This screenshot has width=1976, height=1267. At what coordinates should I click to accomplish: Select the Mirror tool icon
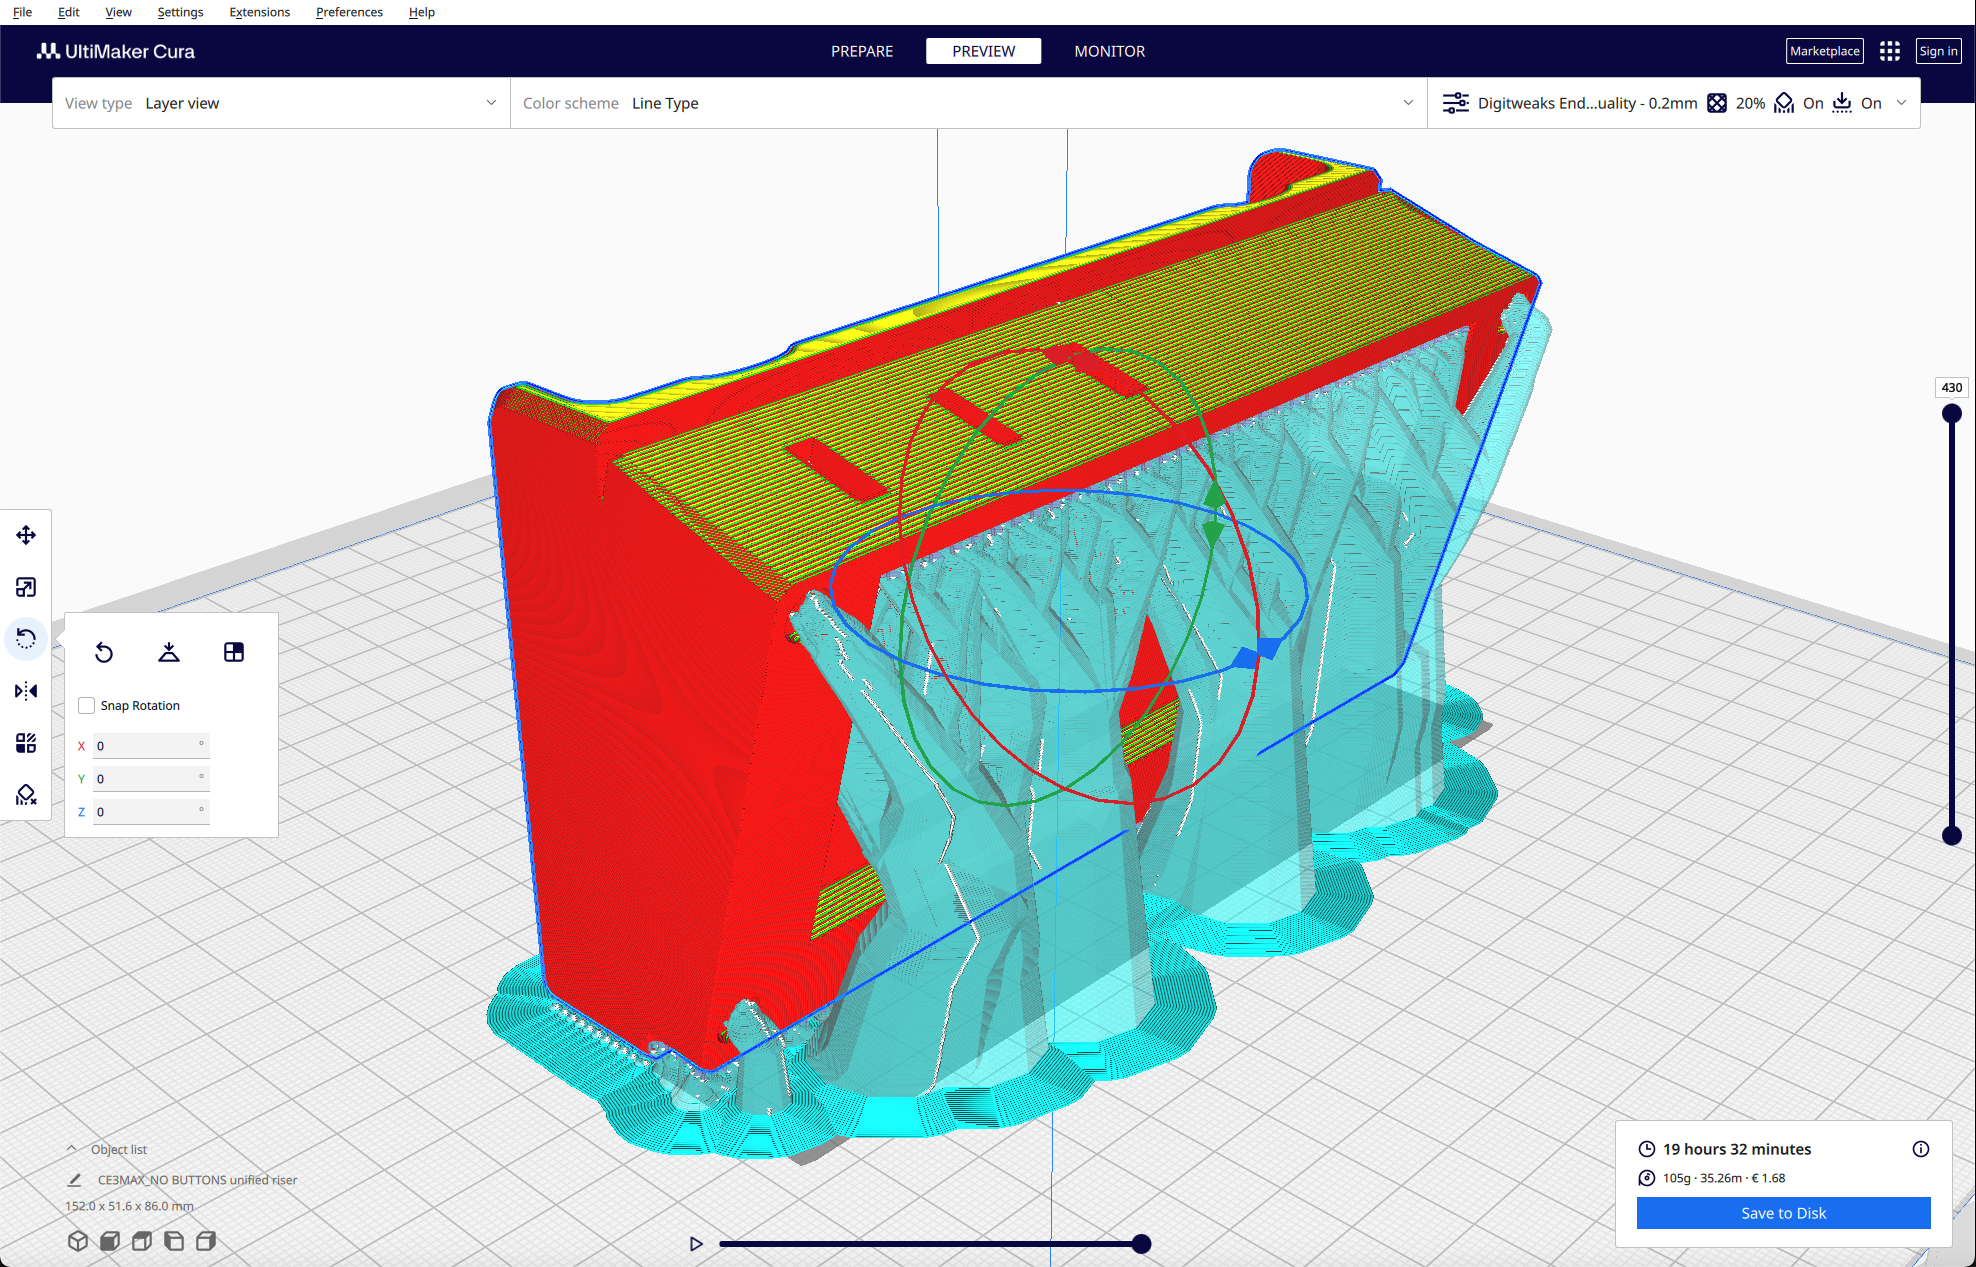26,691
